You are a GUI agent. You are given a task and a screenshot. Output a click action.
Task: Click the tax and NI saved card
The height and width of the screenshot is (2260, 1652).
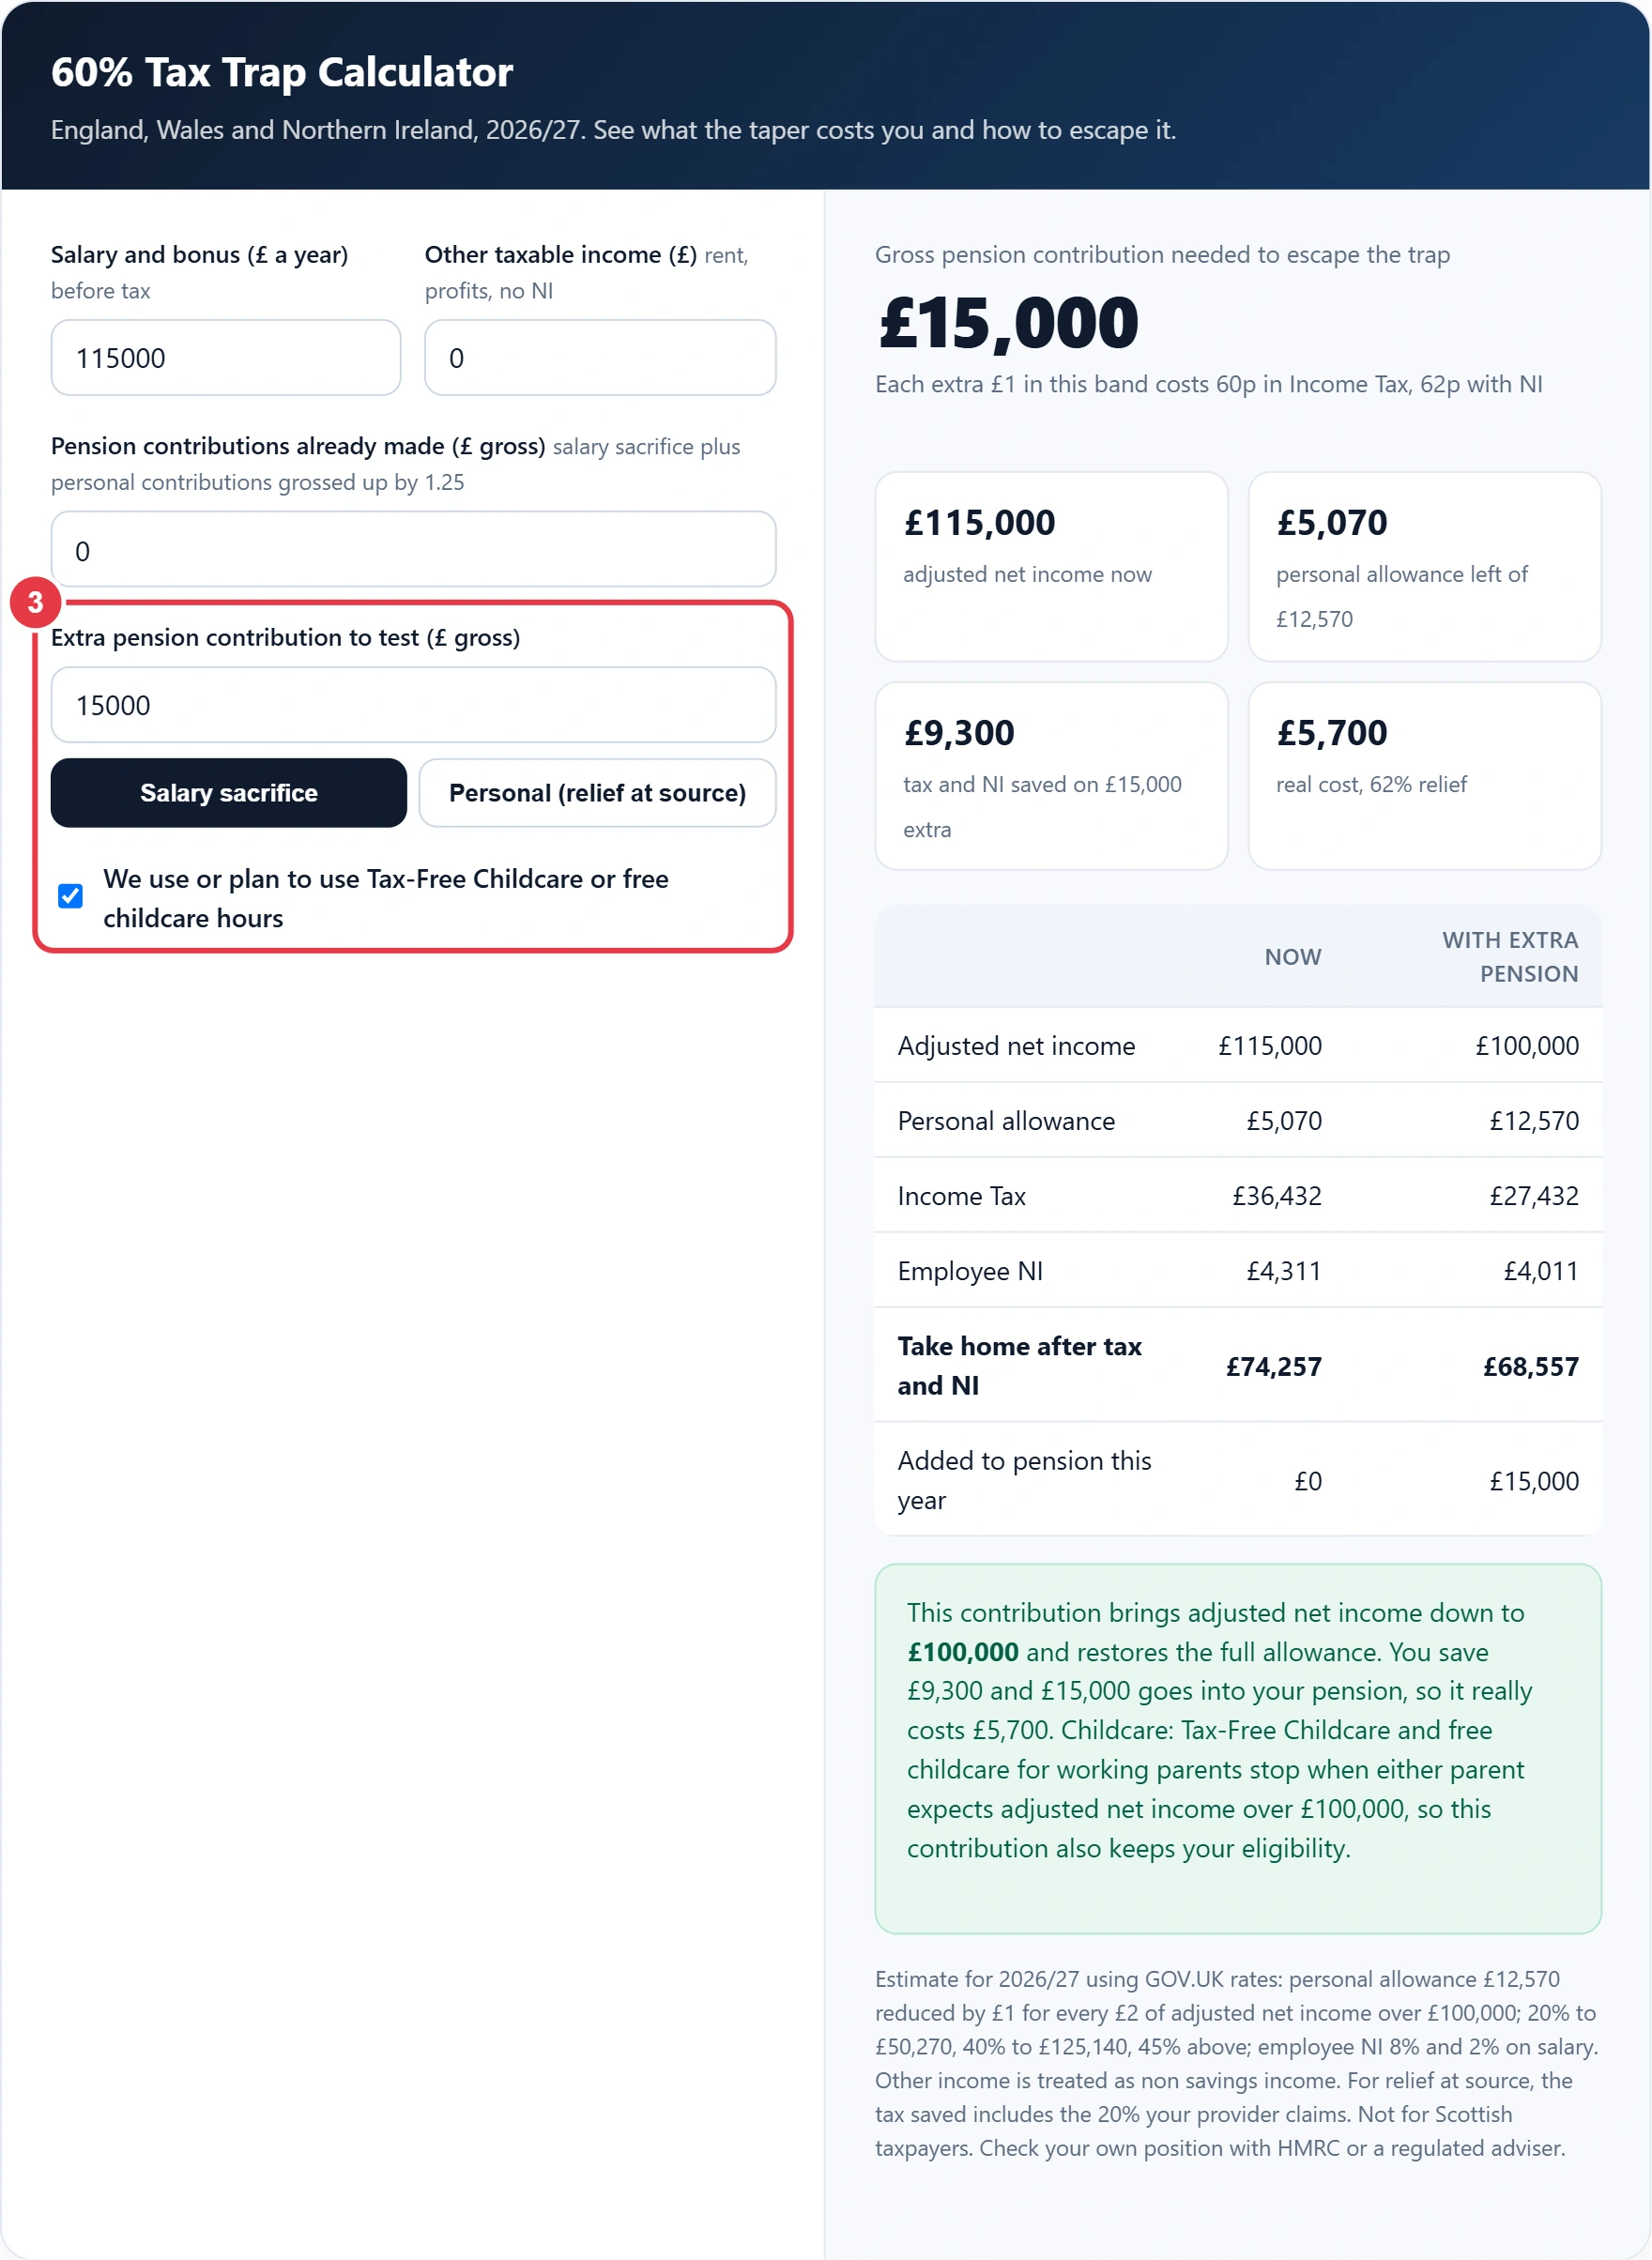click(1051, 776)
